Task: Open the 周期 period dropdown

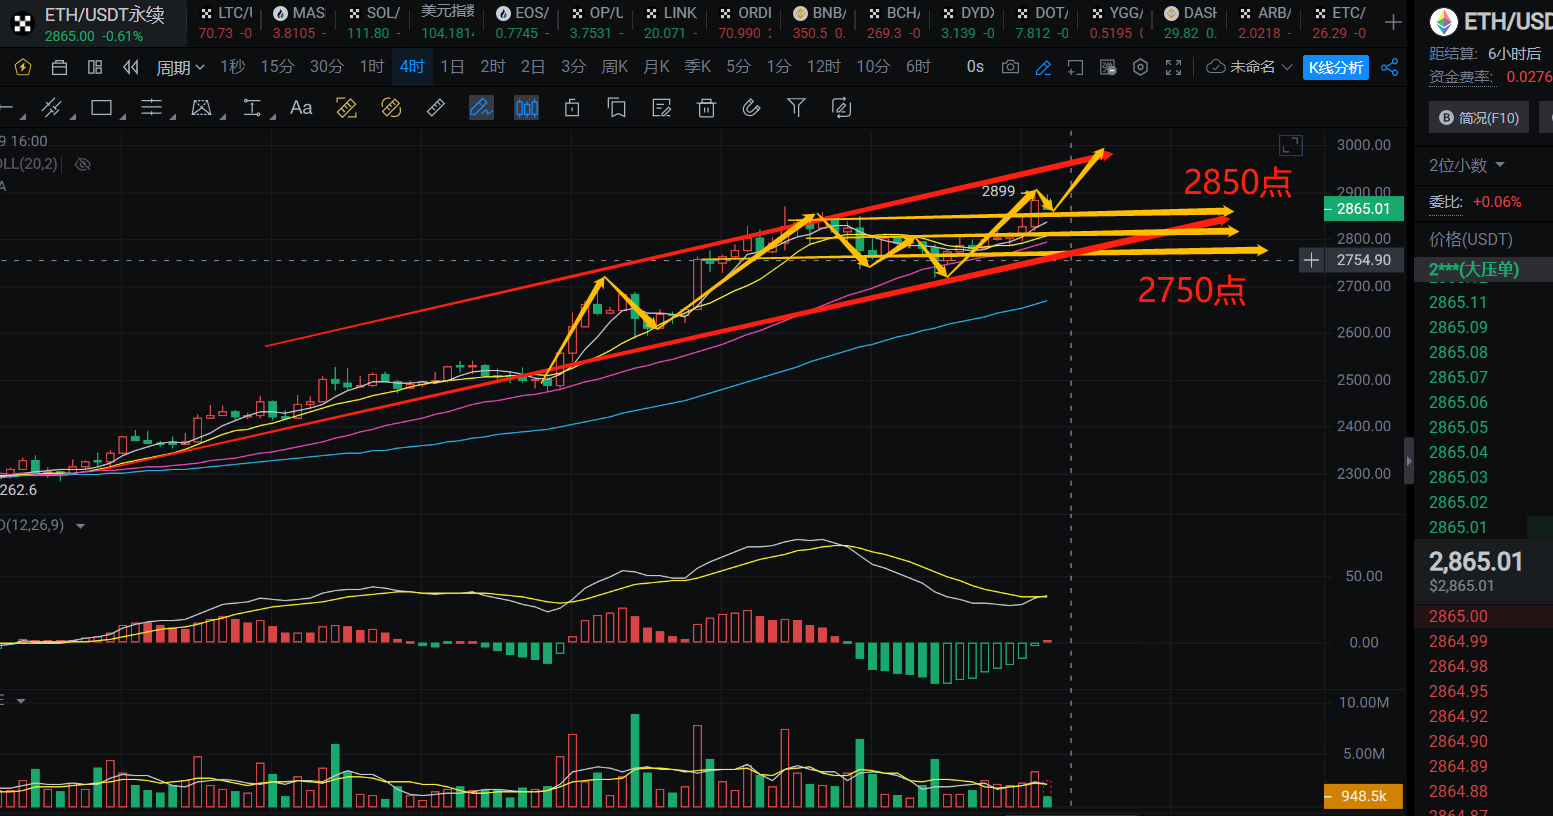Action: (x=180, y=67)
